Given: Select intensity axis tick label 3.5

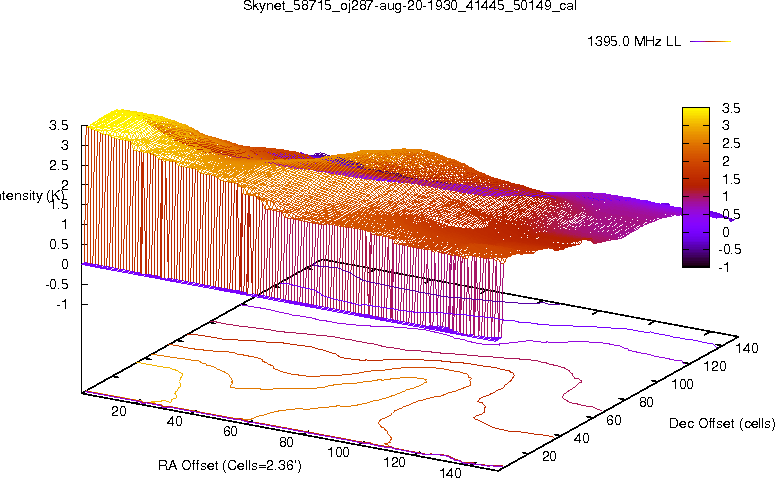Looking at the screenshot, I should 59,126.
